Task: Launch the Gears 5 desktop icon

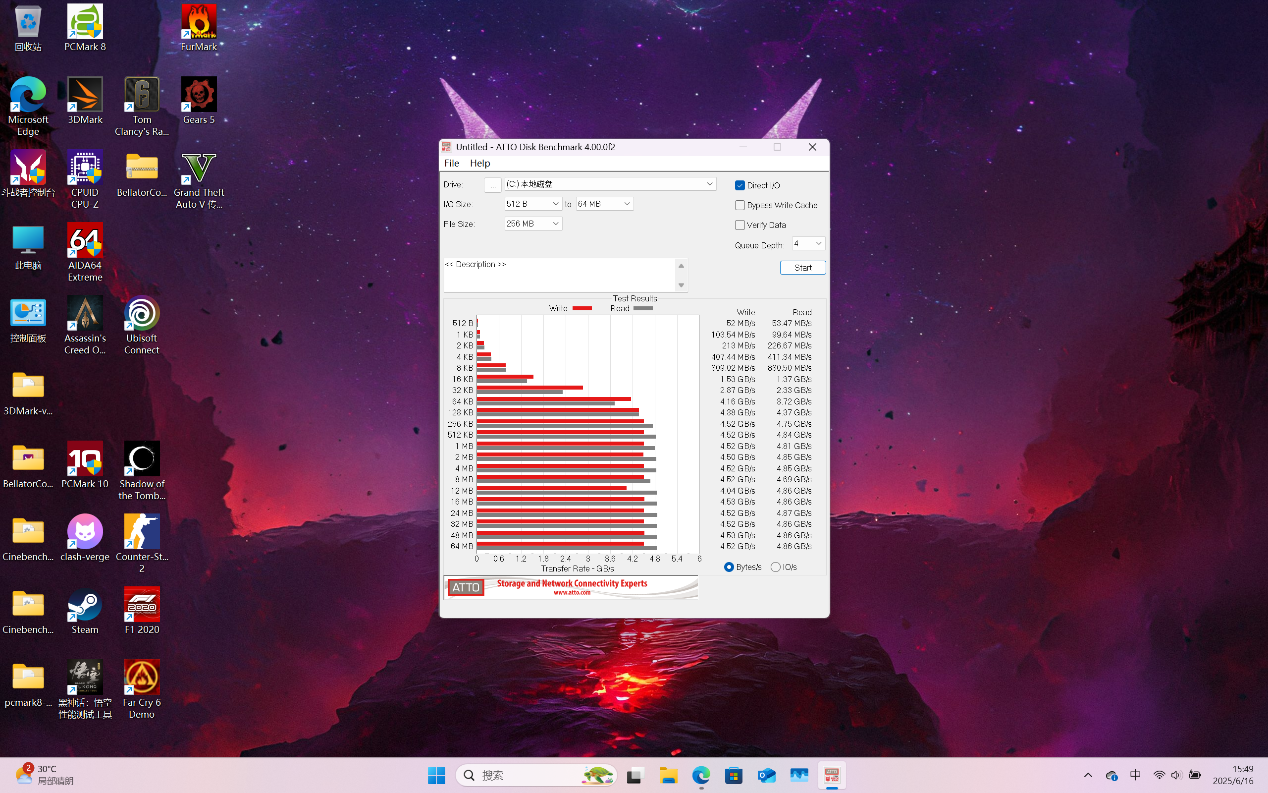Action: (199, 100)
